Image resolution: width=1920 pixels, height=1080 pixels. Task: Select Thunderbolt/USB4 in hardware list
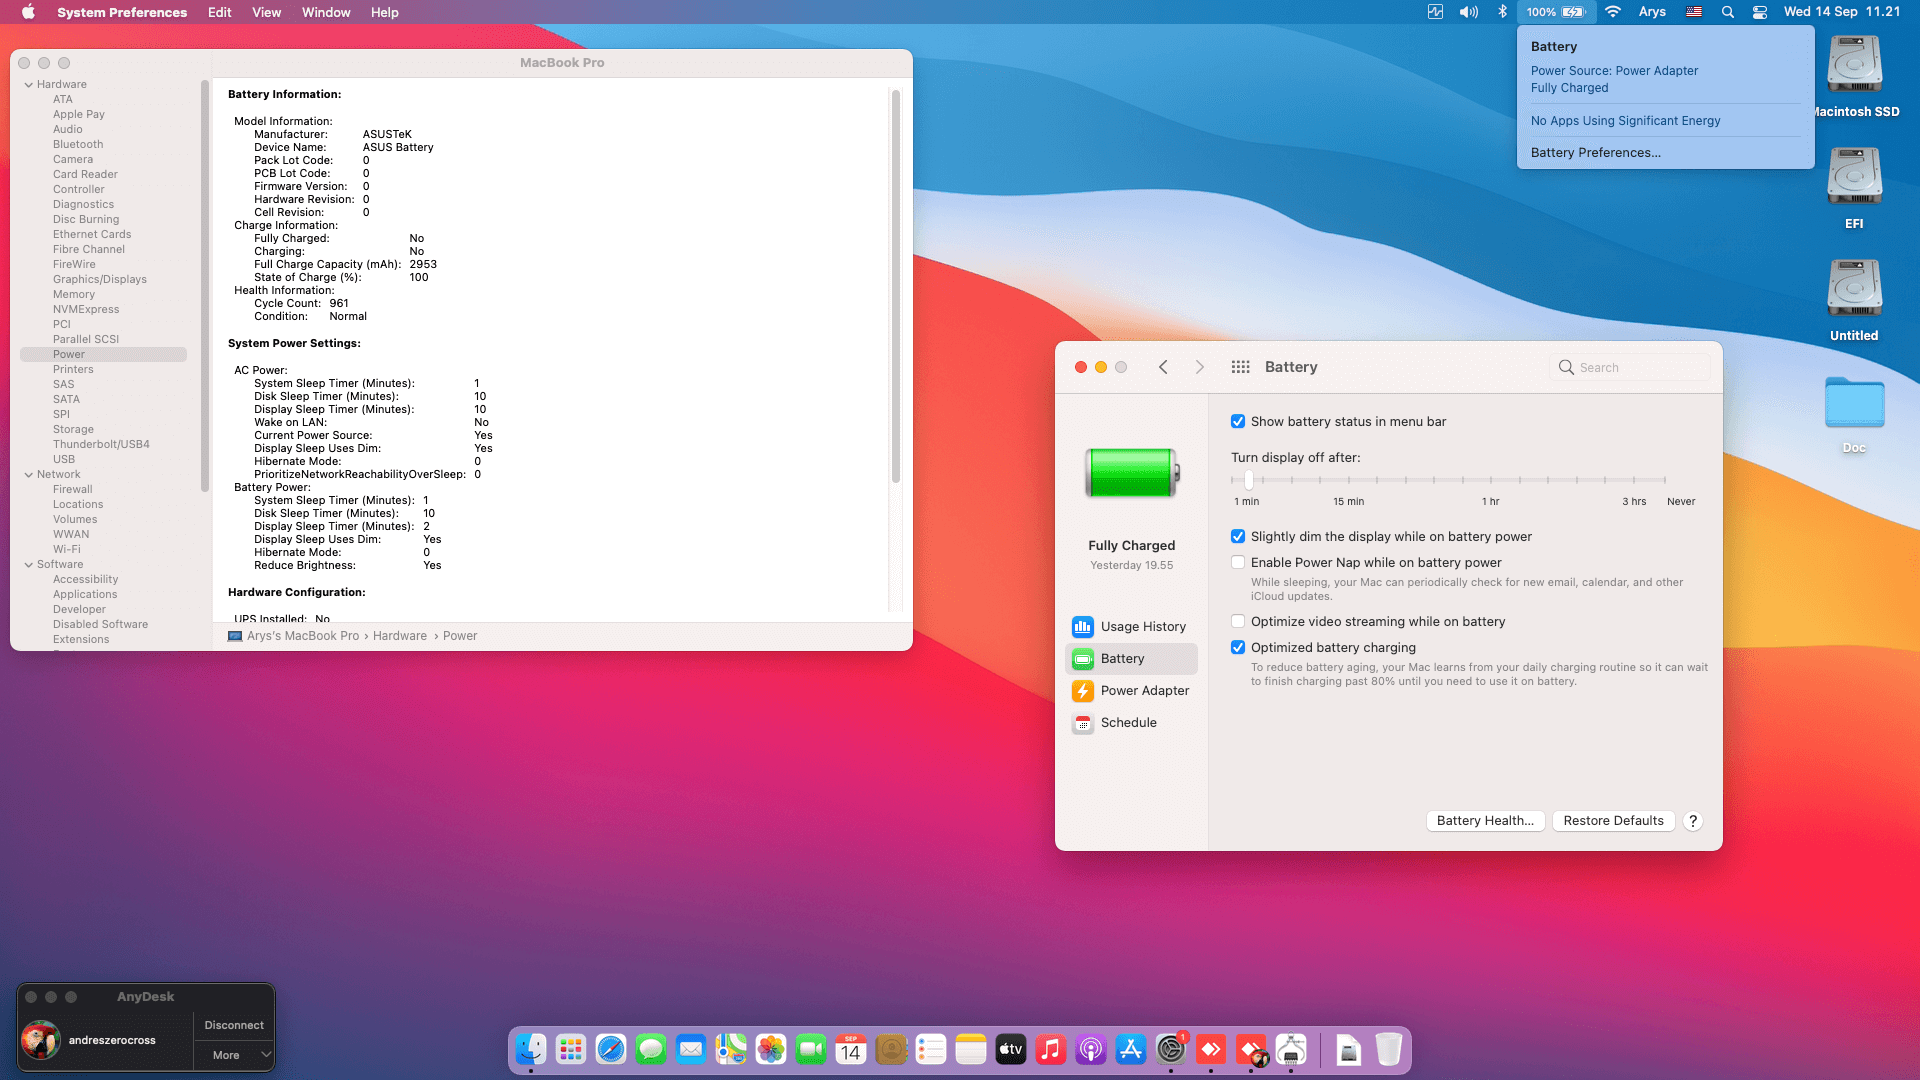[x=101, y=445]
